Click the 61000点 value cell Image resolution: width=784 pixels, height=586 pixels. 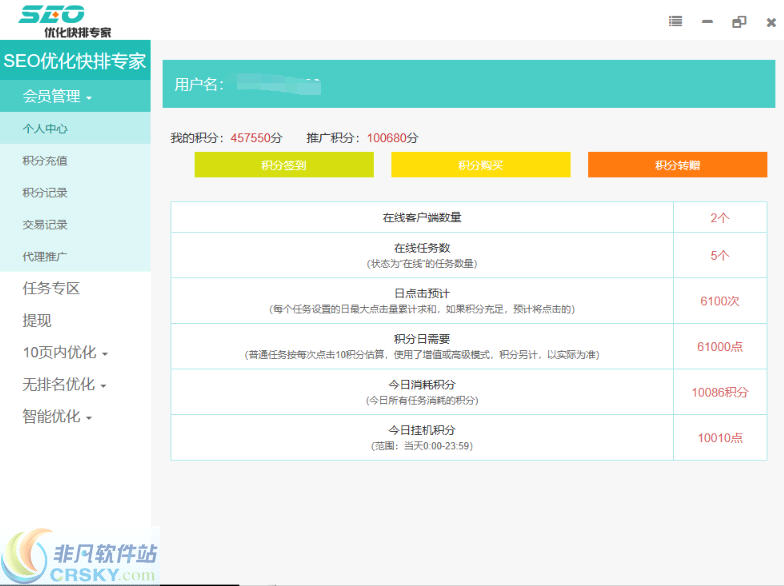pyautogui.click(x=720, y=346)
